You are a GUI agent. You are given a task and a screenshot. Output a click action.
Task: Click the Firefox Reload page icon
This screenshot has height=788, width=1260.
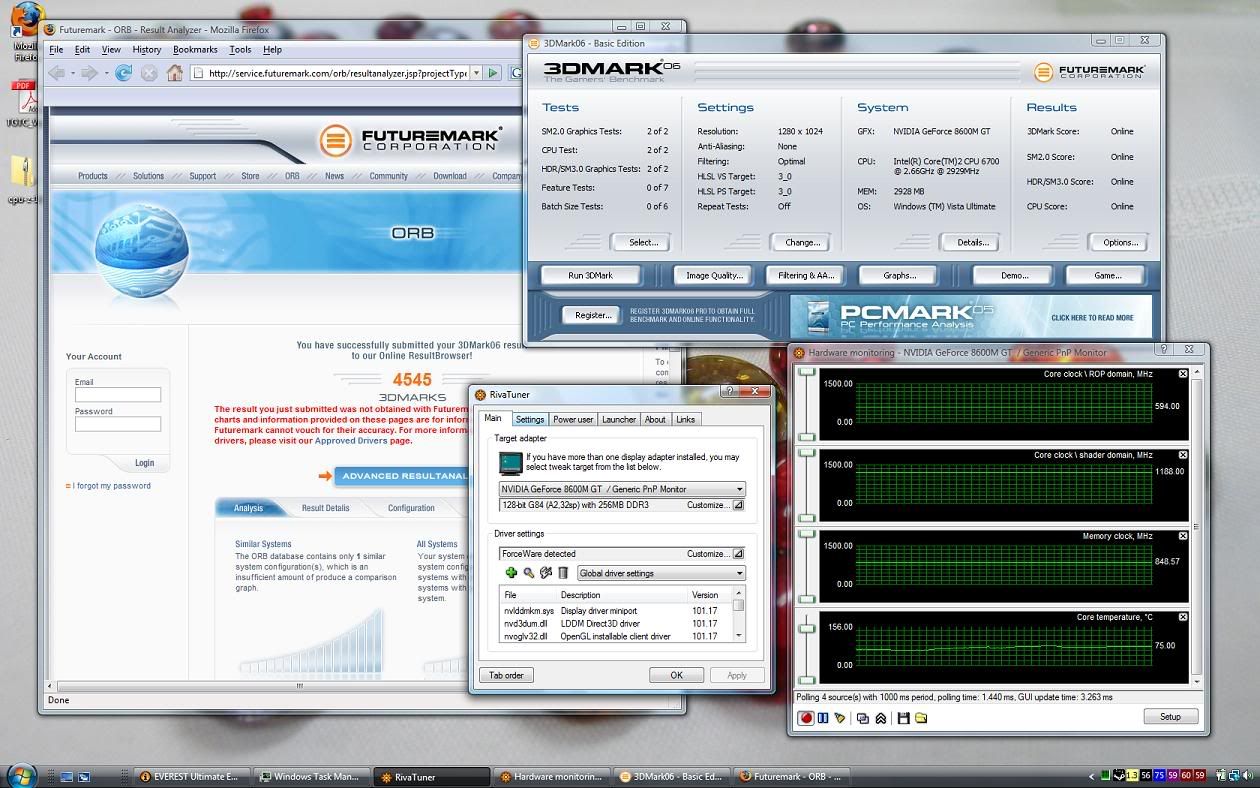pos(123,73)
